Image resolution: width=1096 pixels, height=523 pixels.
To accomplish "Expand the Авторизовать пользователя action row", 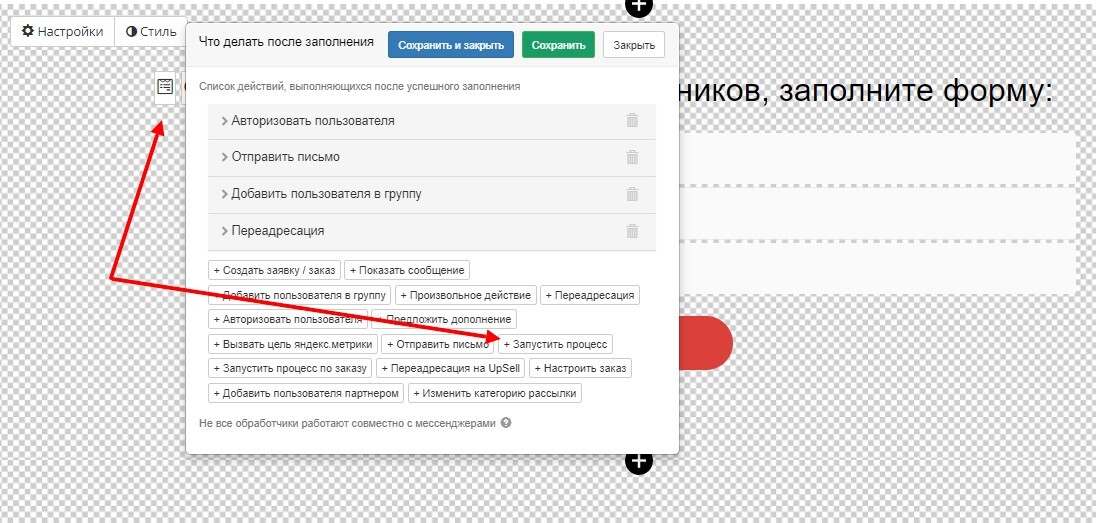I will 432,121.
